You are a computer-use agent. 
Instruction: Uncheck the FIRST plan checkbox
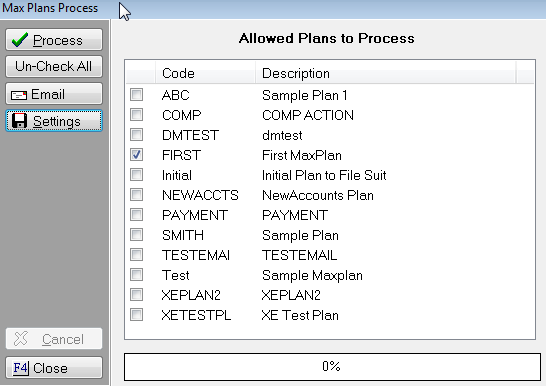click(136, 155)
